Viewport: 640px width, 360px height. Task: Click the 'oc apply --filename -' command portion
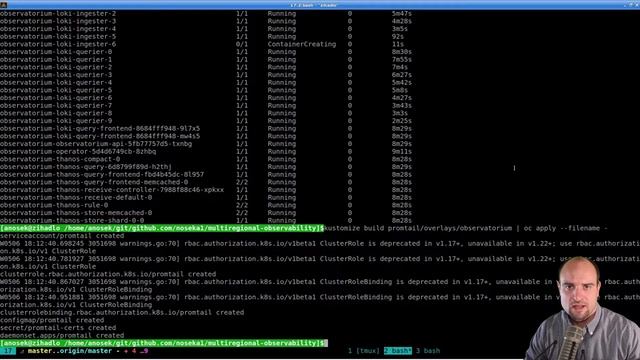tap(566, 228)
